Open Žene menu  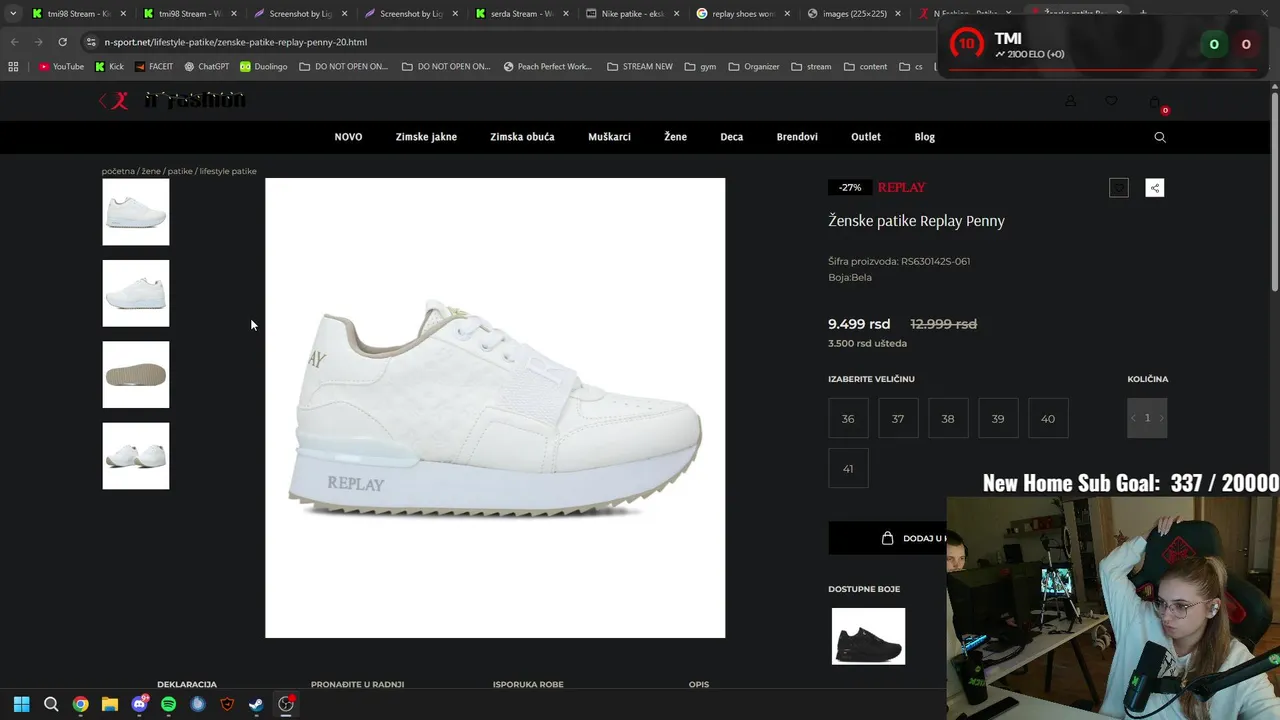point(675,137)
